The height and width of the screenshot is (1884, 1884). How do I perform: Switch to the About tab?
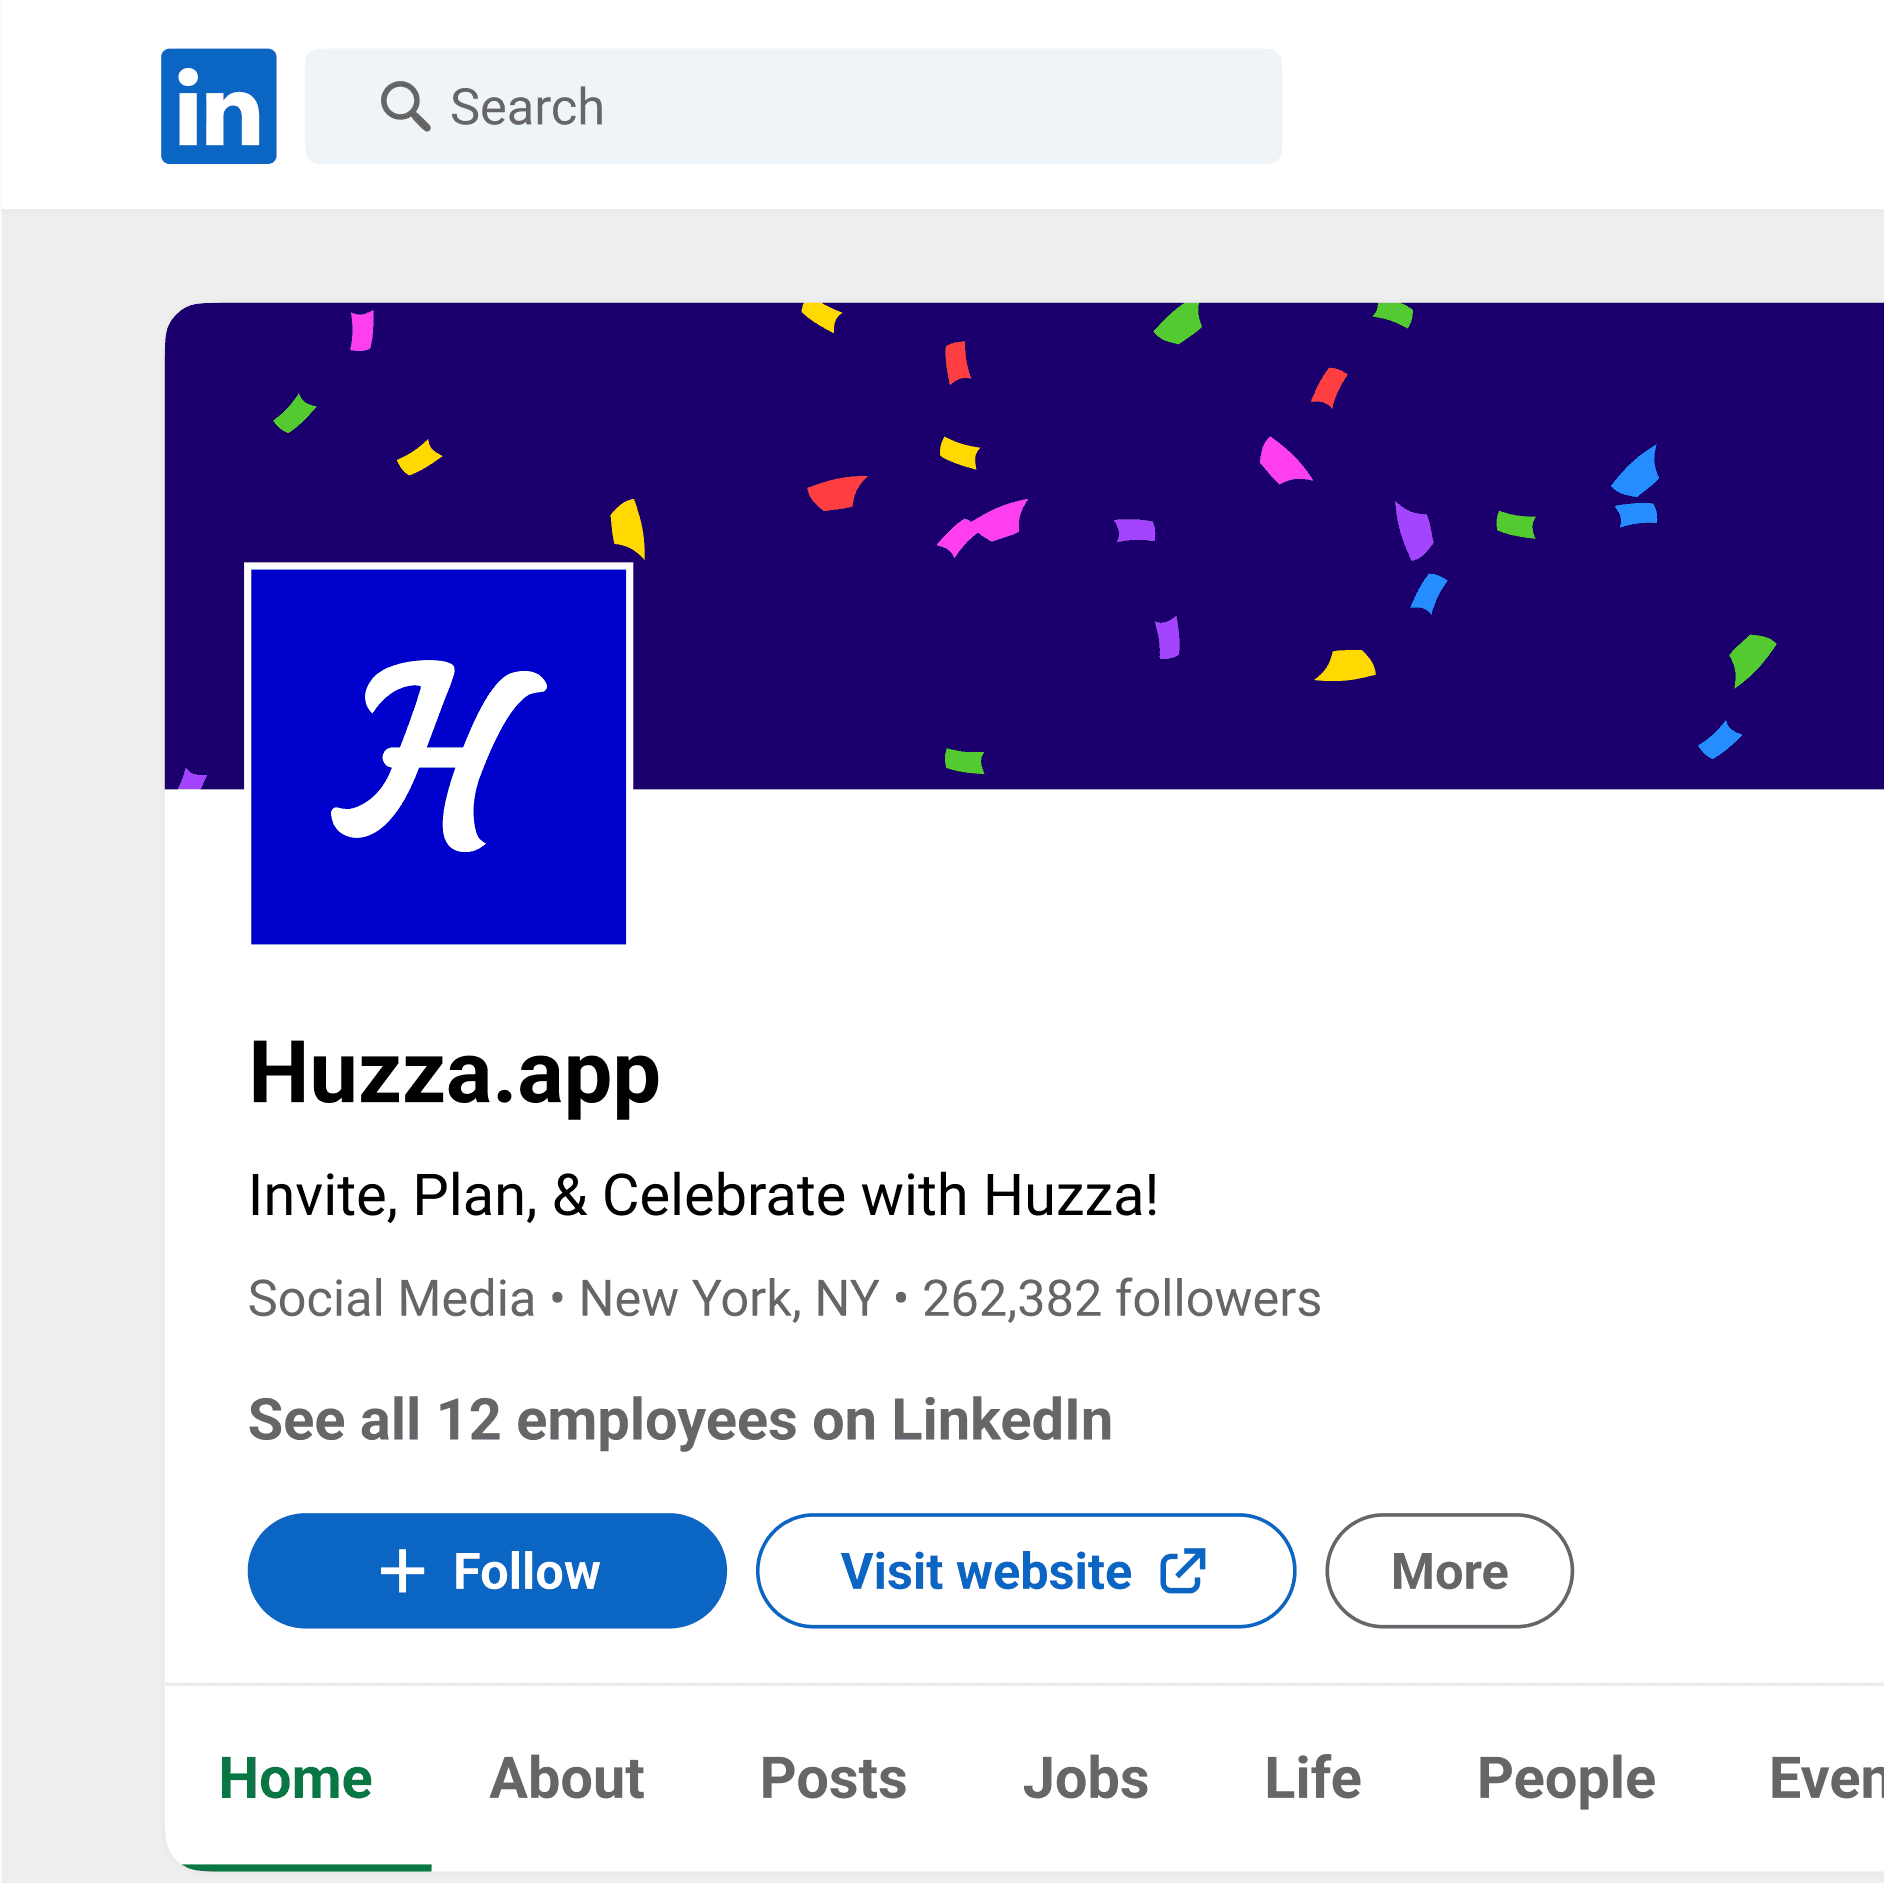pyautogui.click(x=567, y=1779)
